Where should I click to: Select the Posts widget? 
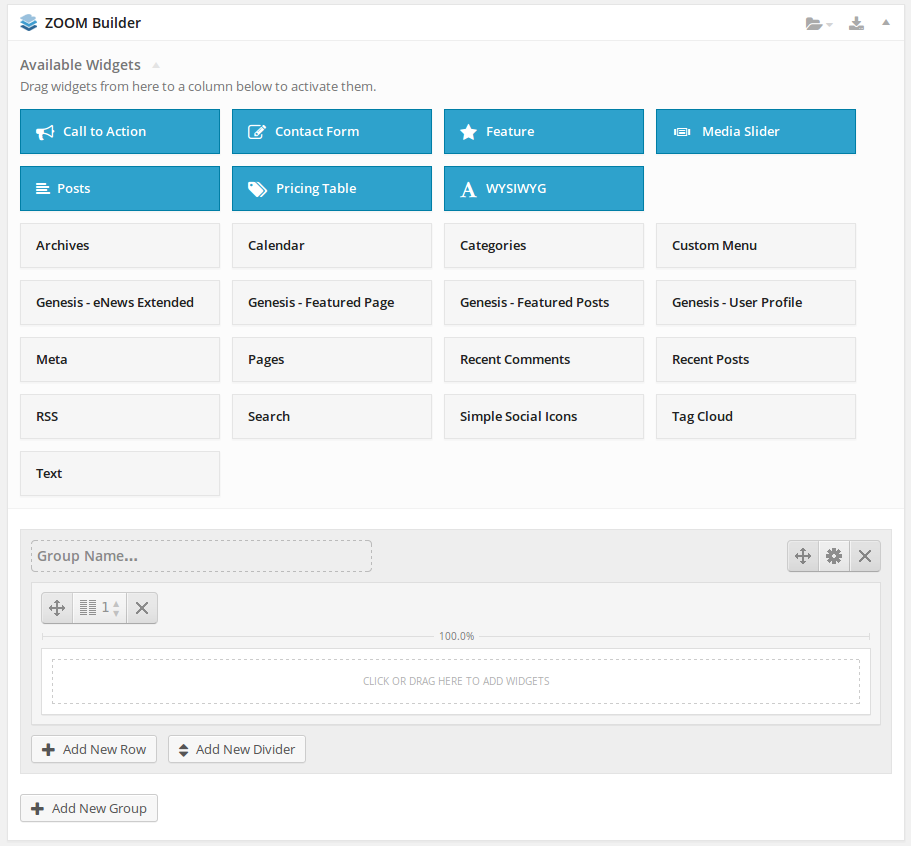pyautogui.click(x=120, y=188)
